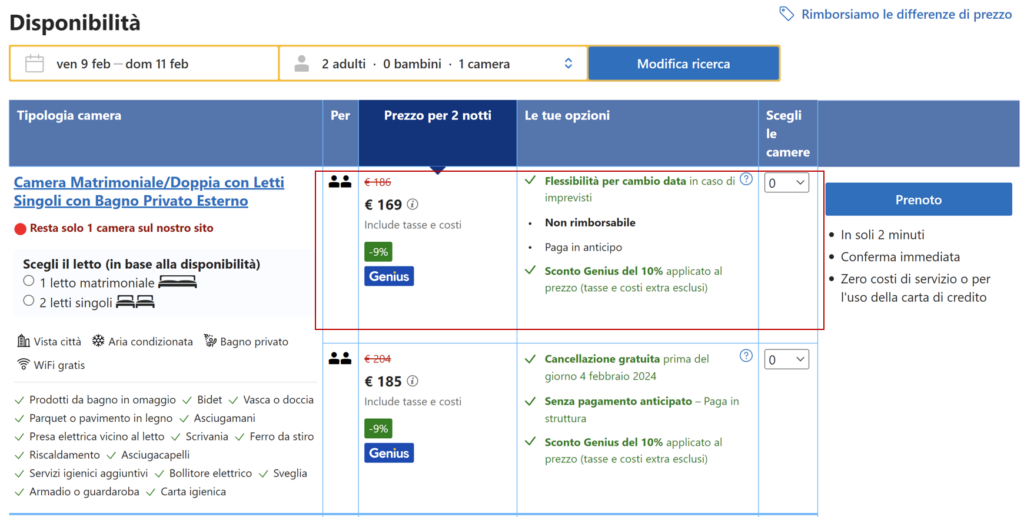Select the 2 letti singoli option
This screenshot has width=1024, height=517.
click(x=29, y=301)
